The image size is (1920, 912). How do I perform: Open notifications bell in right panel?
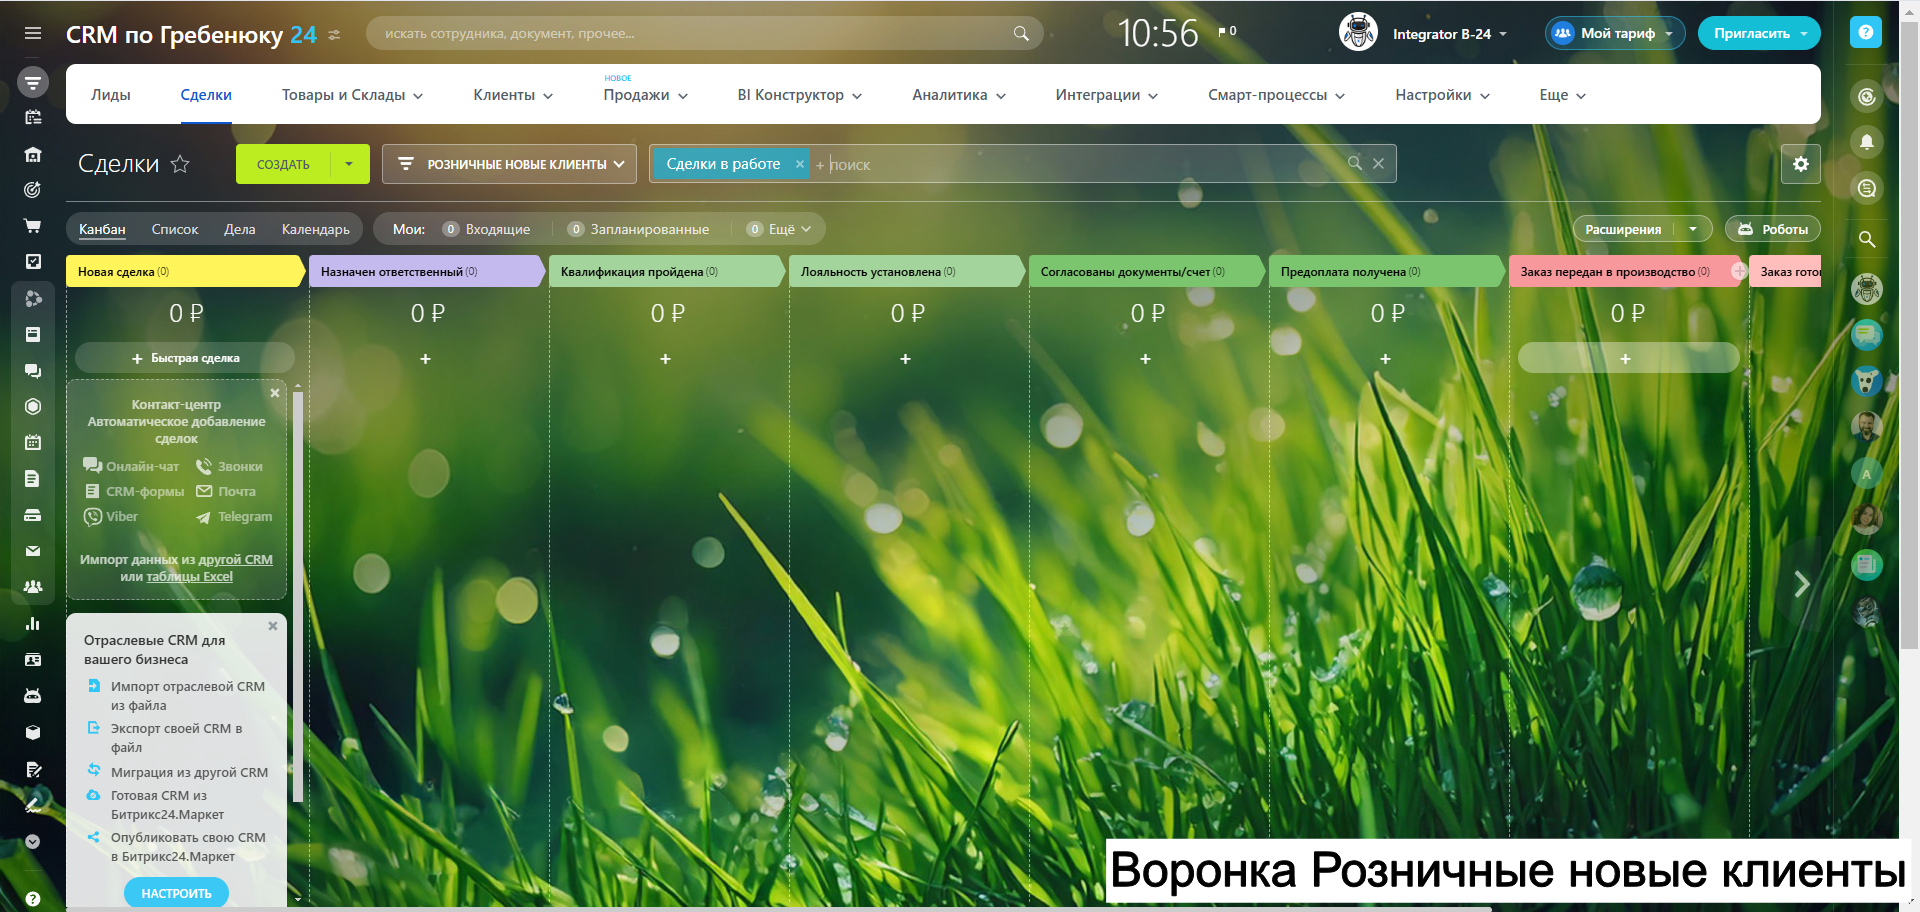pos(1866,142)
